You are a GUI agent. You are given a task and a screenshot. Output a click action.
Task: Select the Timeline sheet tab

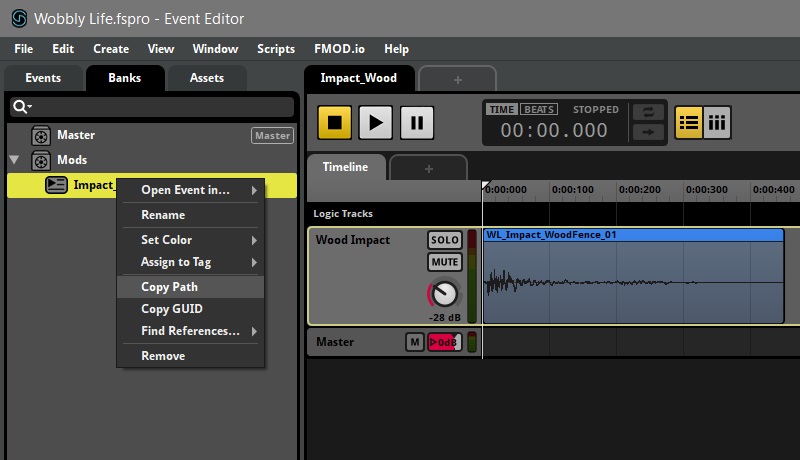(345, 167)
